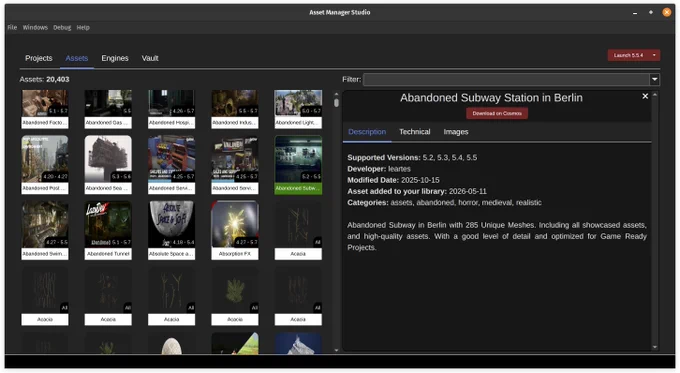This screenshot has width=680, height=373.
Task: Open the Help menu
Action: tap(83, 27)
